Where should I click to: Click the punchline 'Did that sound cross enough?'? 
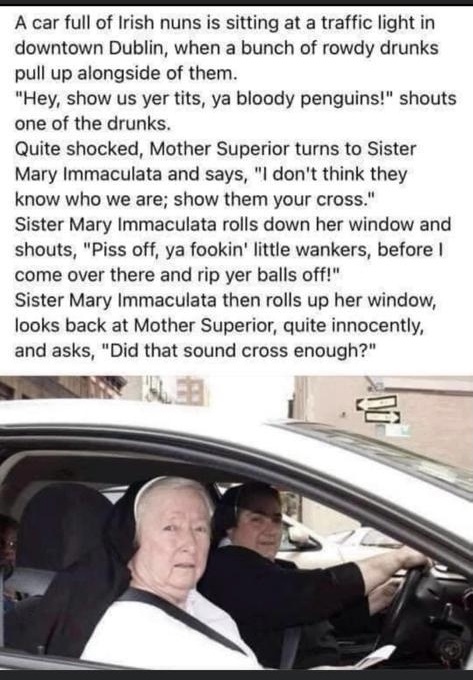click(x=240, y=350)
